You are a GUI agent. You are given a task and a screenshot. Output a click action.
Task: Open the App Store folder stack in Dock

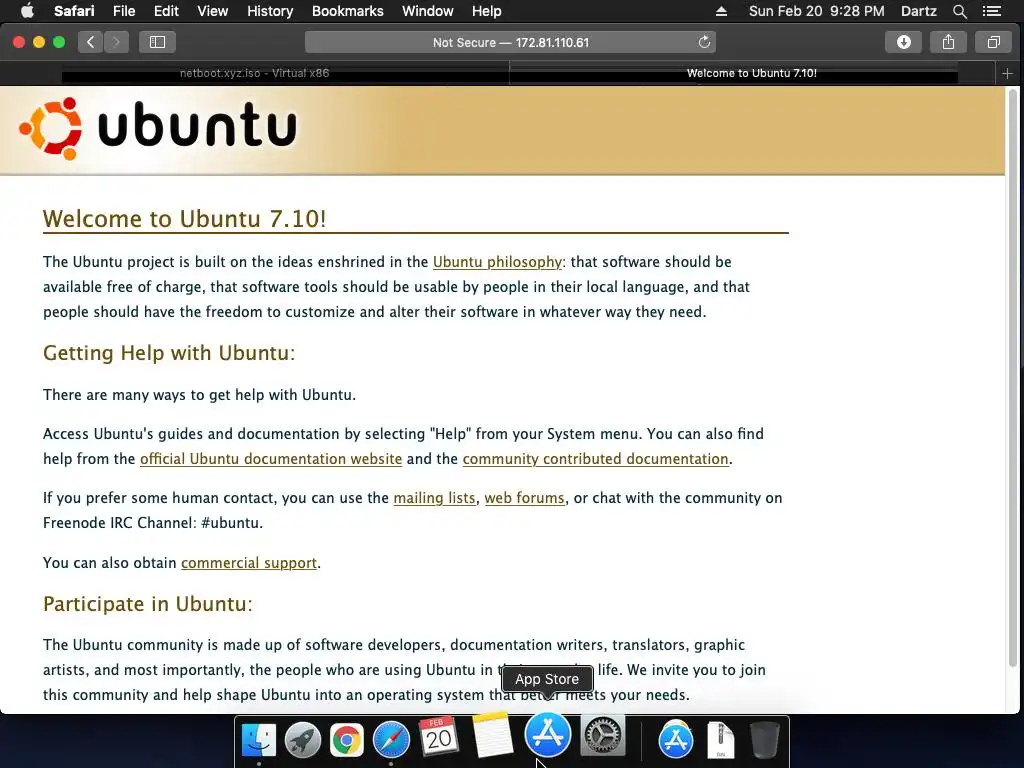click(675, 740)
